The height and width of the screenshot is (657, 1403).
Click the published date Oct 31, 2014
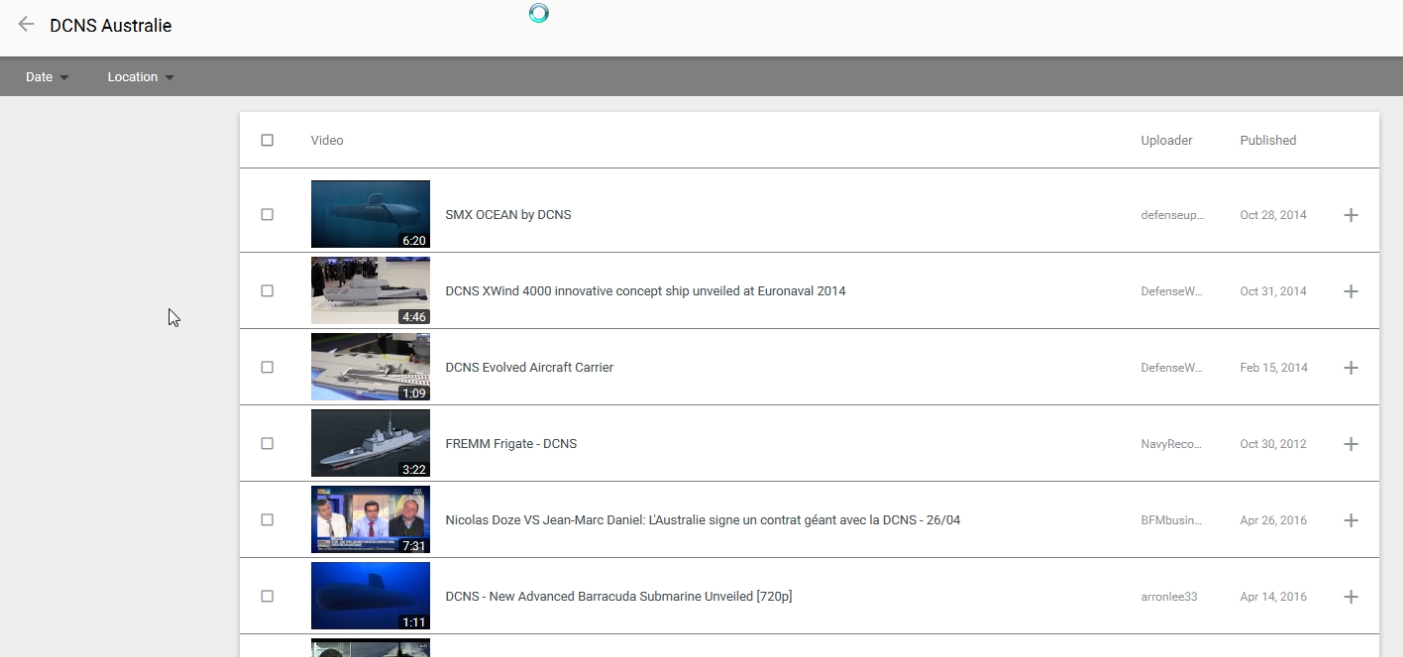click(1273, 291)
